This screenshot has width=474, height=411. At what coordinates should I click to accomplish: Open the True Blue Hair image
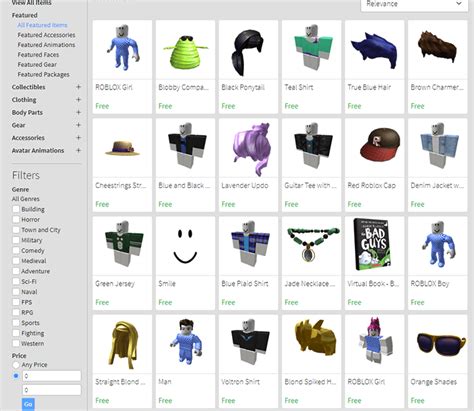374,50
